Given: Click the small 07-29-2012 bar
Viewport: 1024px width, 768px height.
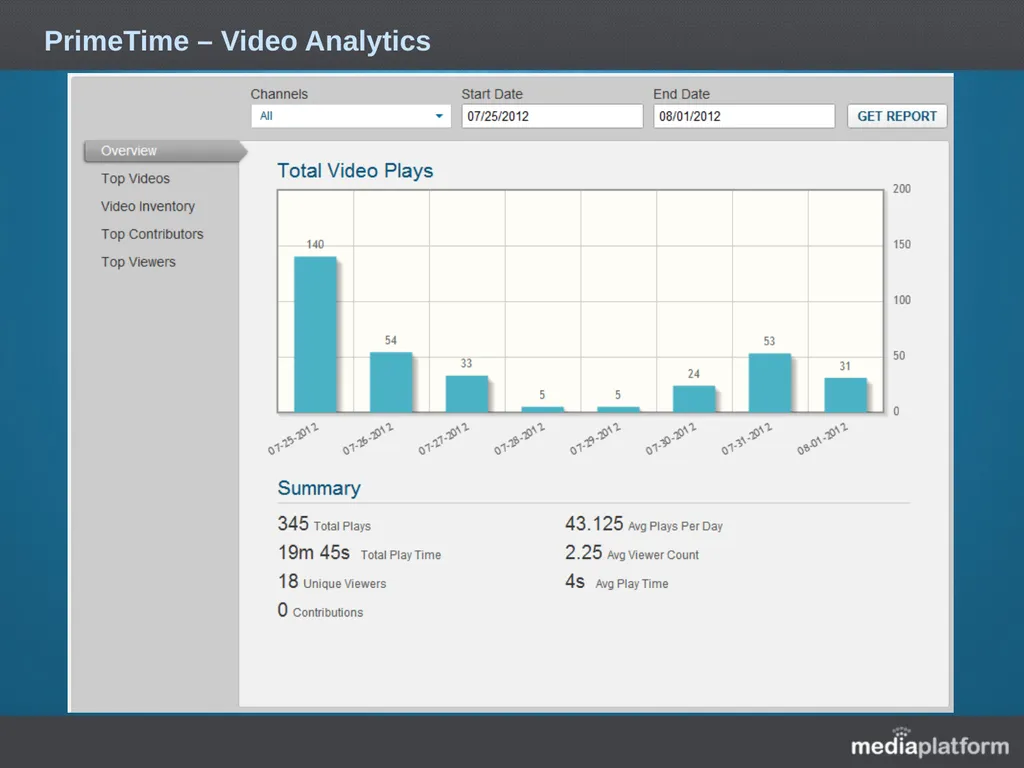Looking at the screenshot, I should 618,409.
